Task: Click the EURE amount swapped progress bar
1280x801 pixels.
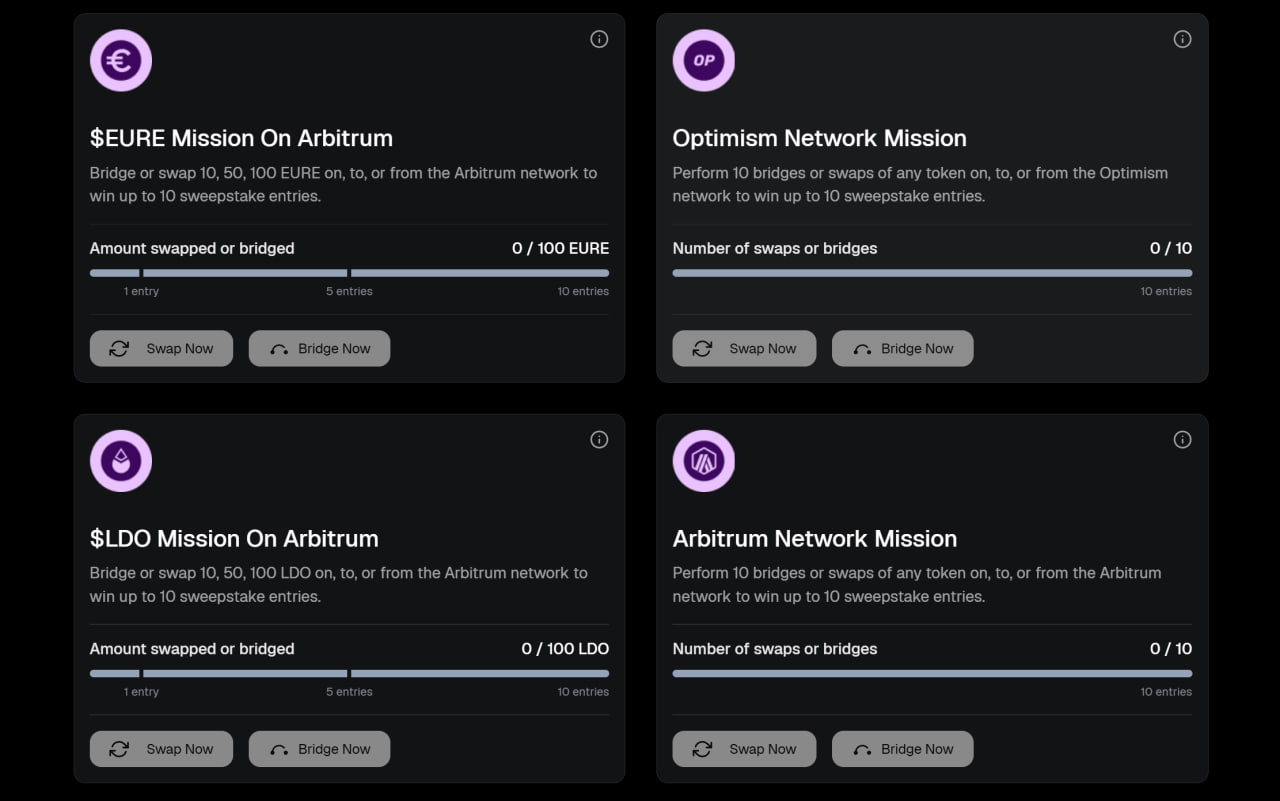Action: coord(349,273)
